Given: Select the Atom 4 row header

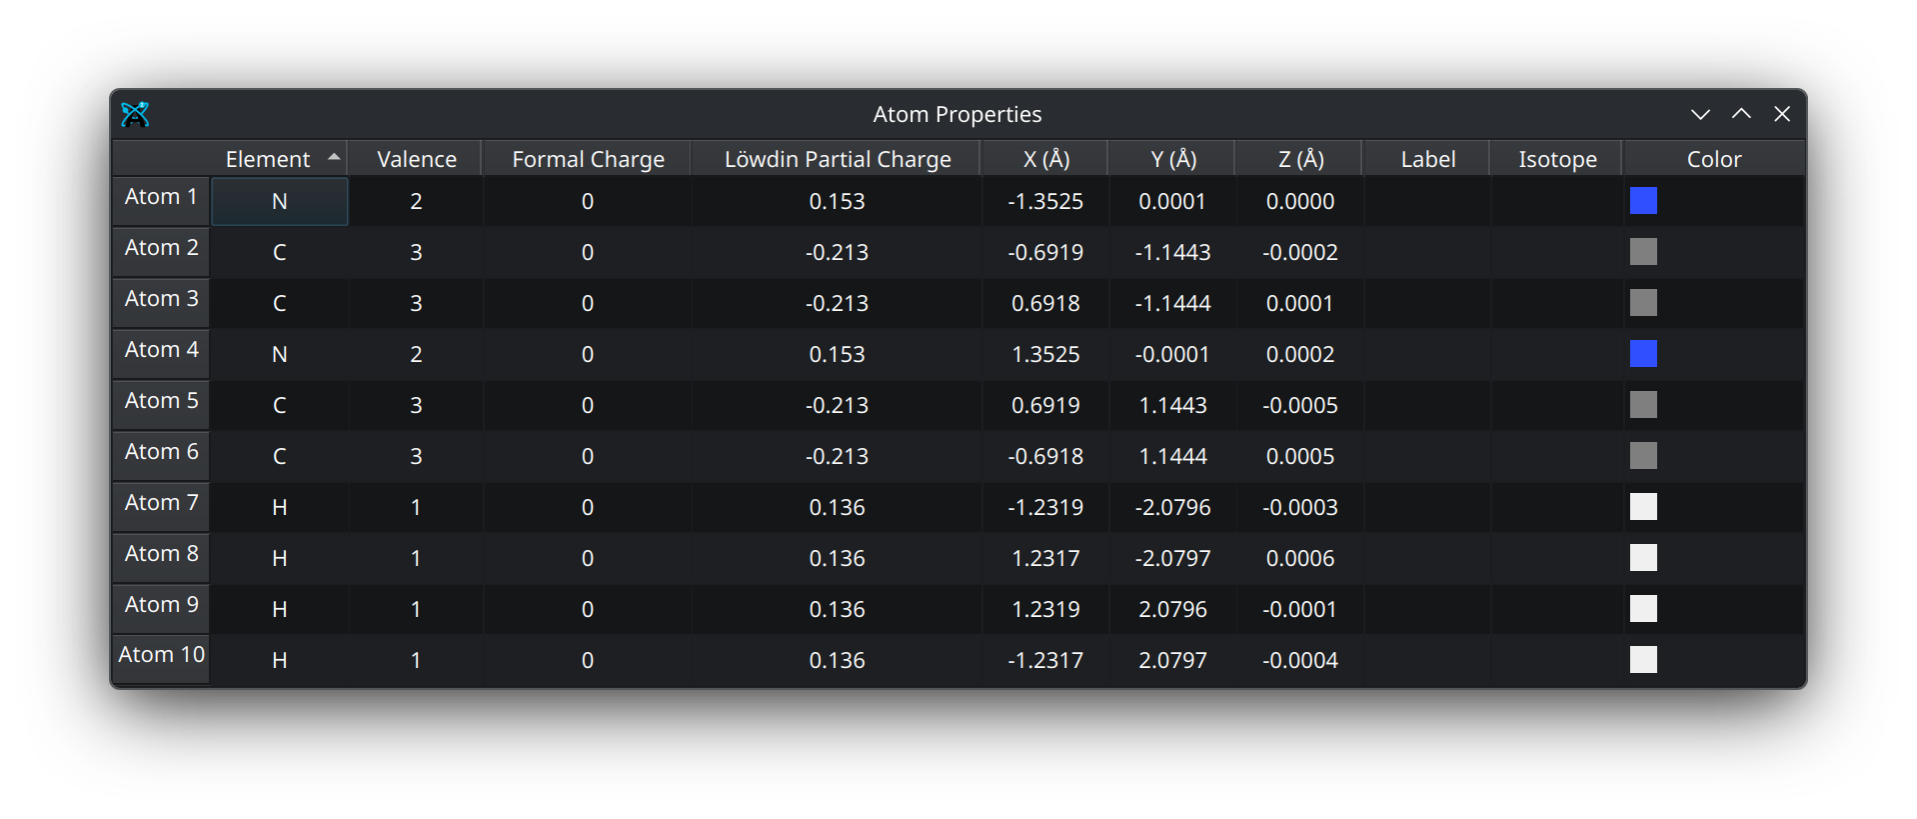Looking at the screenshot, I should pyautogui.click(x=161, y=354).
